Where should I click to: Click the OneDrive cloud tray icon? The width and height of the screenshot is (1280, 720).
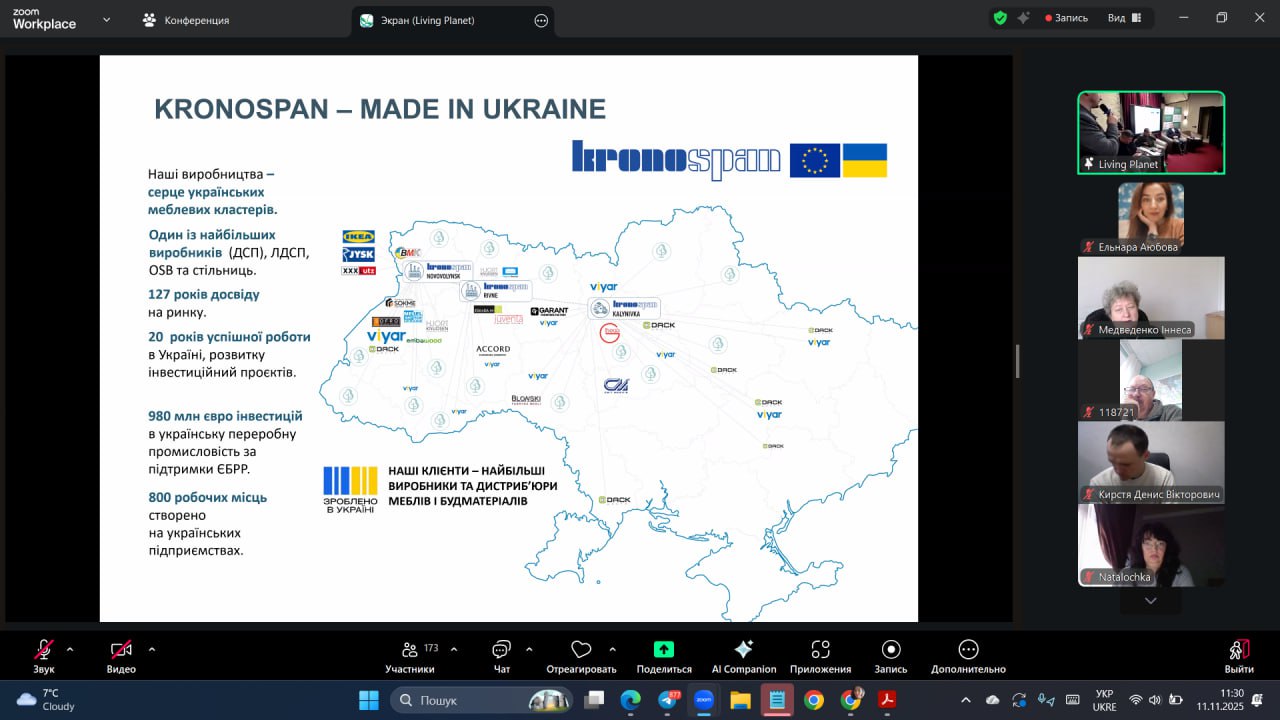coord(993,700)
